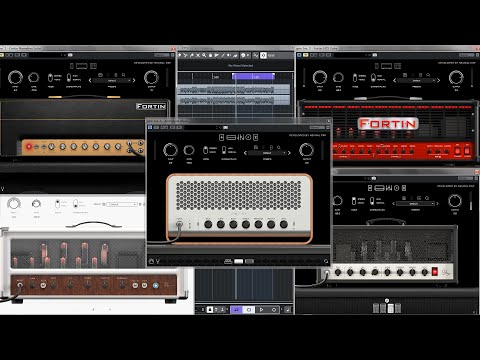
Task: Click save preset icon in black Fortin amp window
Action: [x=100, y=75]
